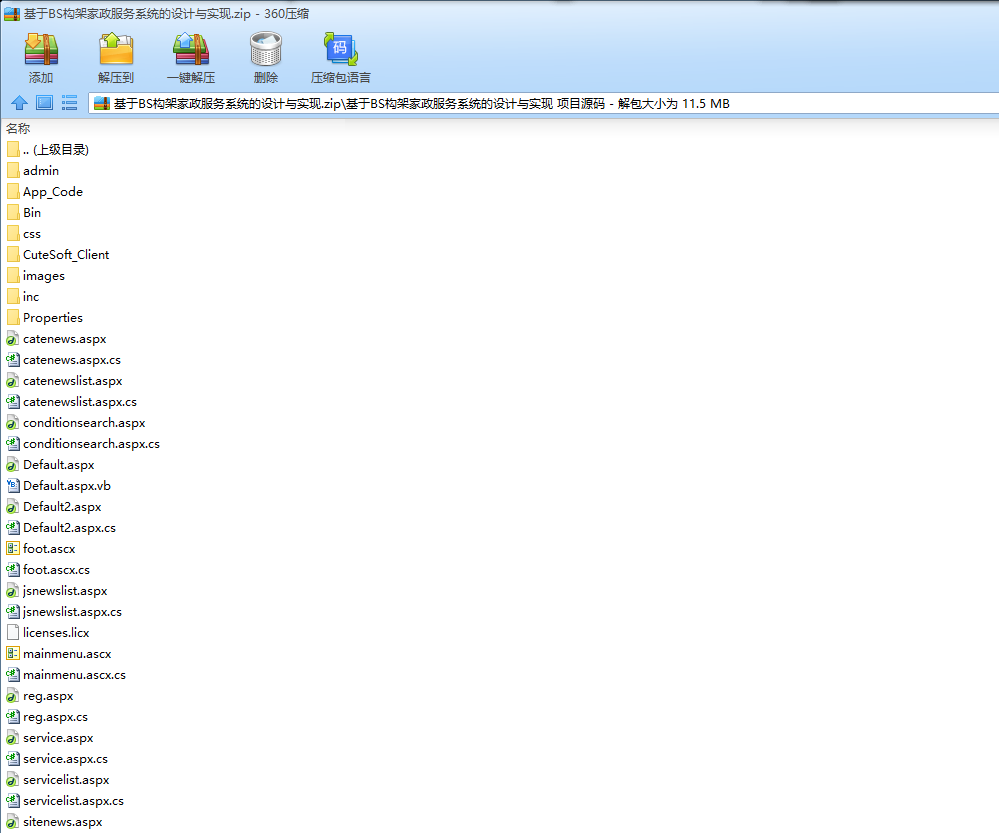Screen dimensions: 999x833
Task: Select sitenews.aspx file name
Action: click(62, 822)
